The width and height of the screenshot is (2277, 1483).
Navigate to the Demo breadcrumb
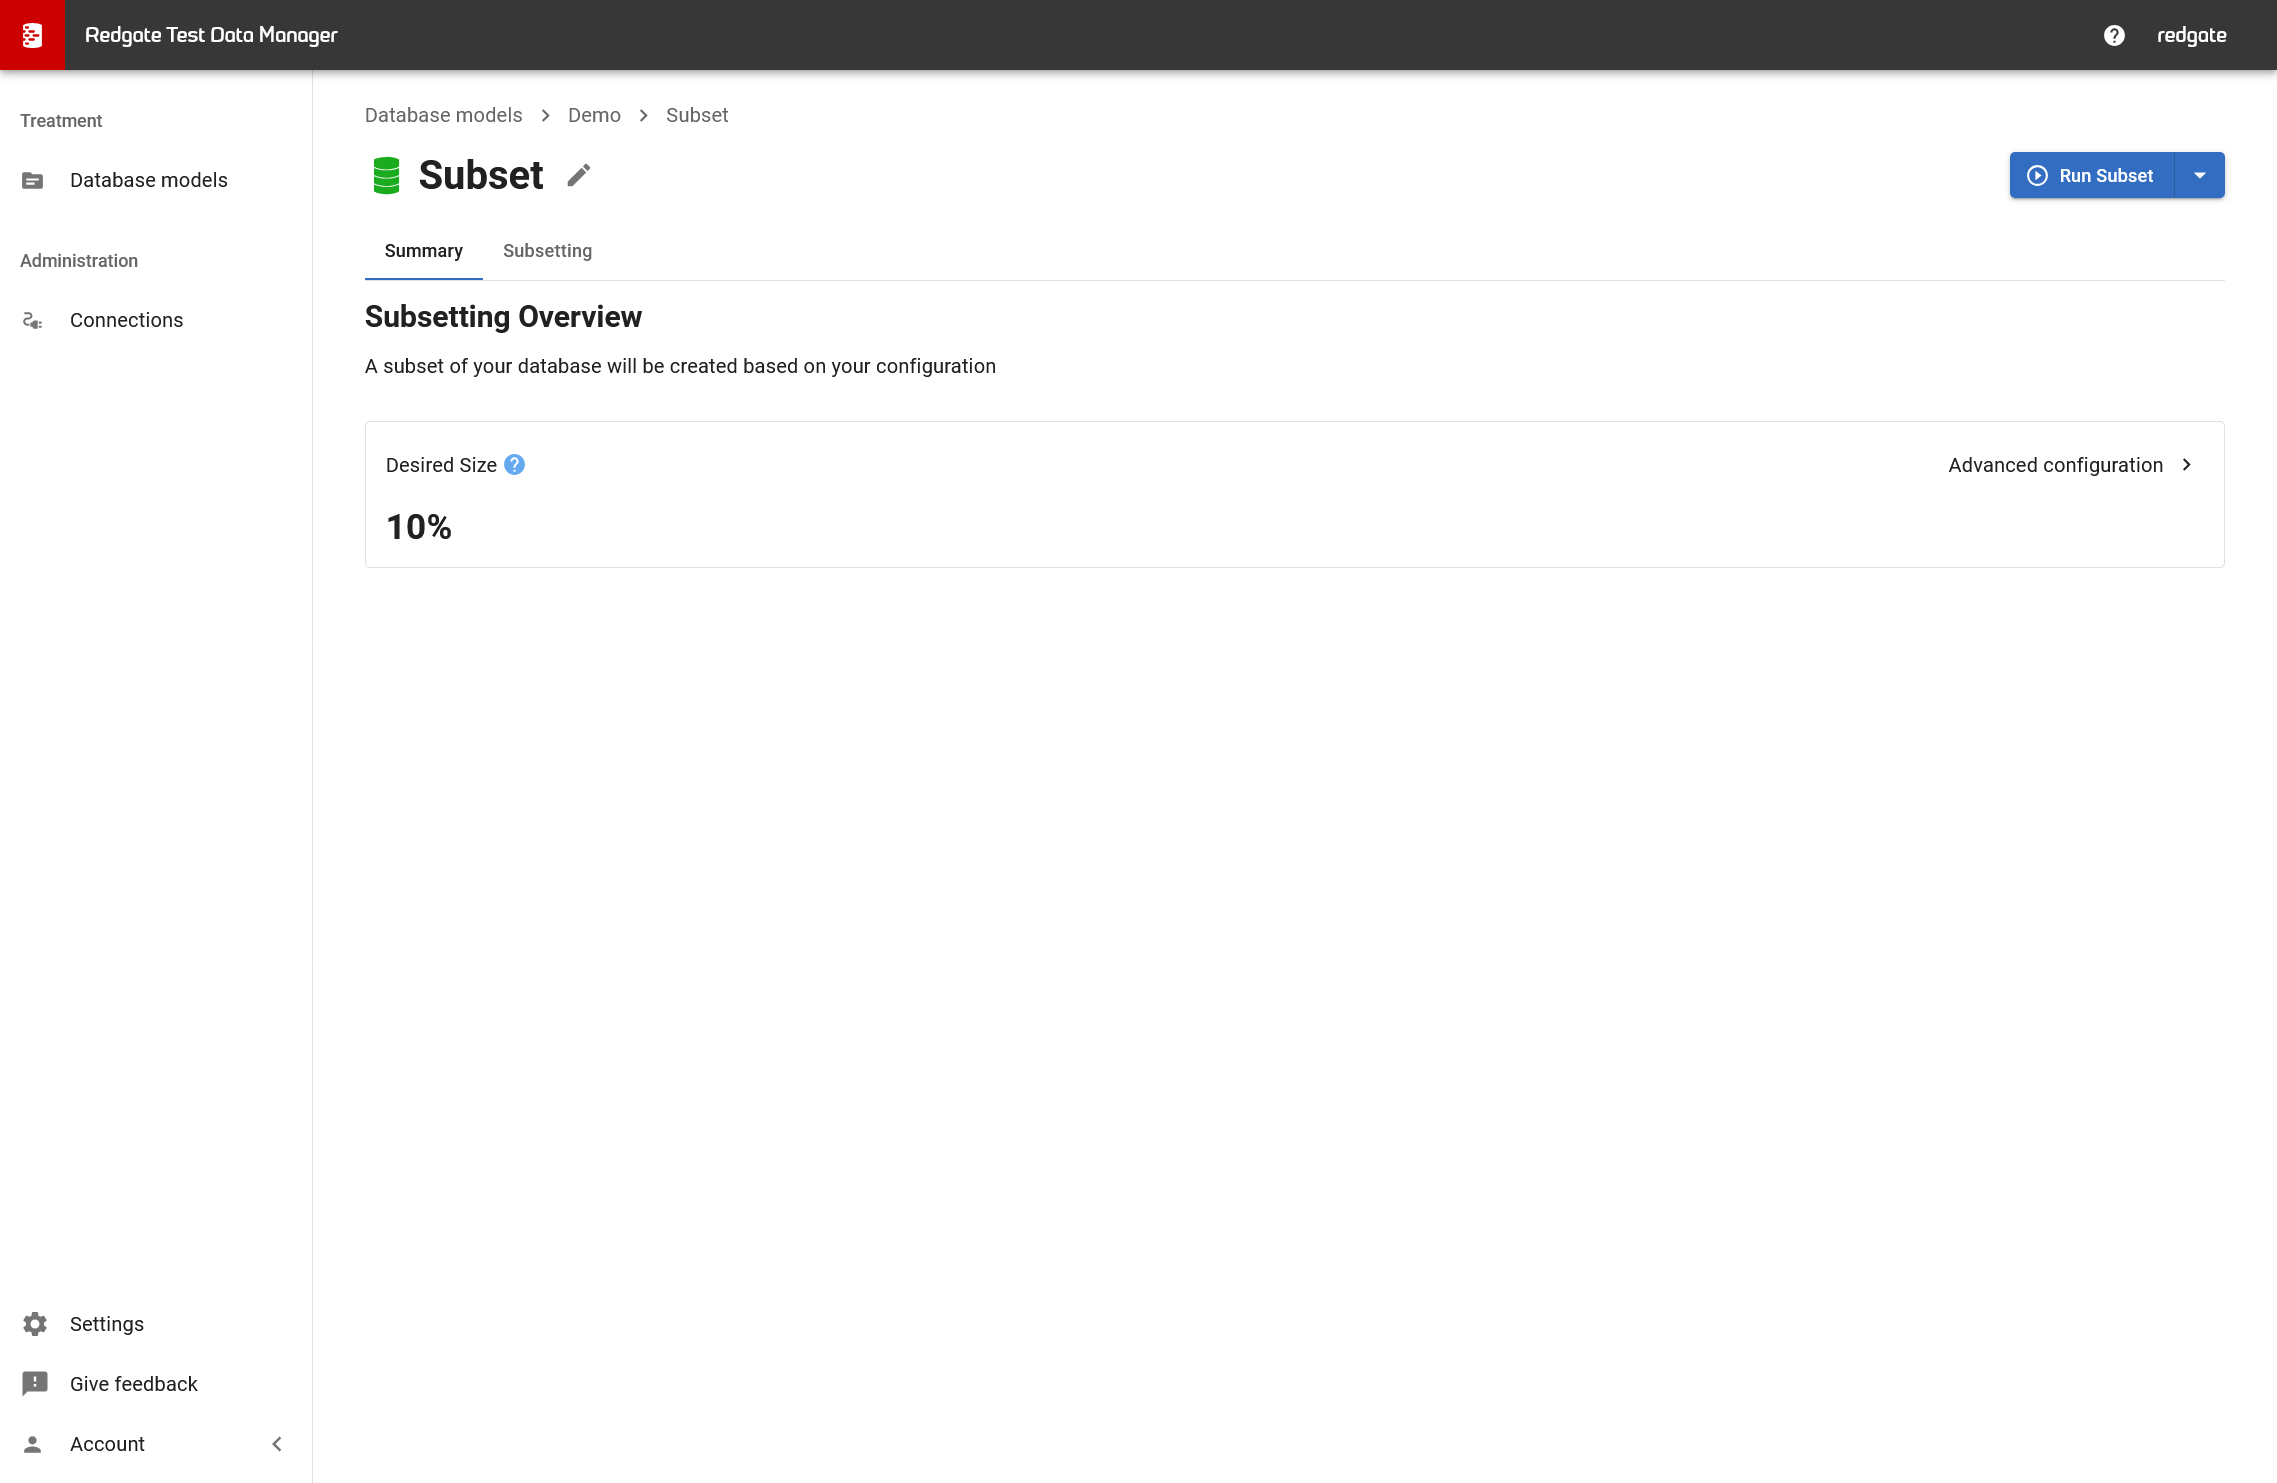[594, 115]
